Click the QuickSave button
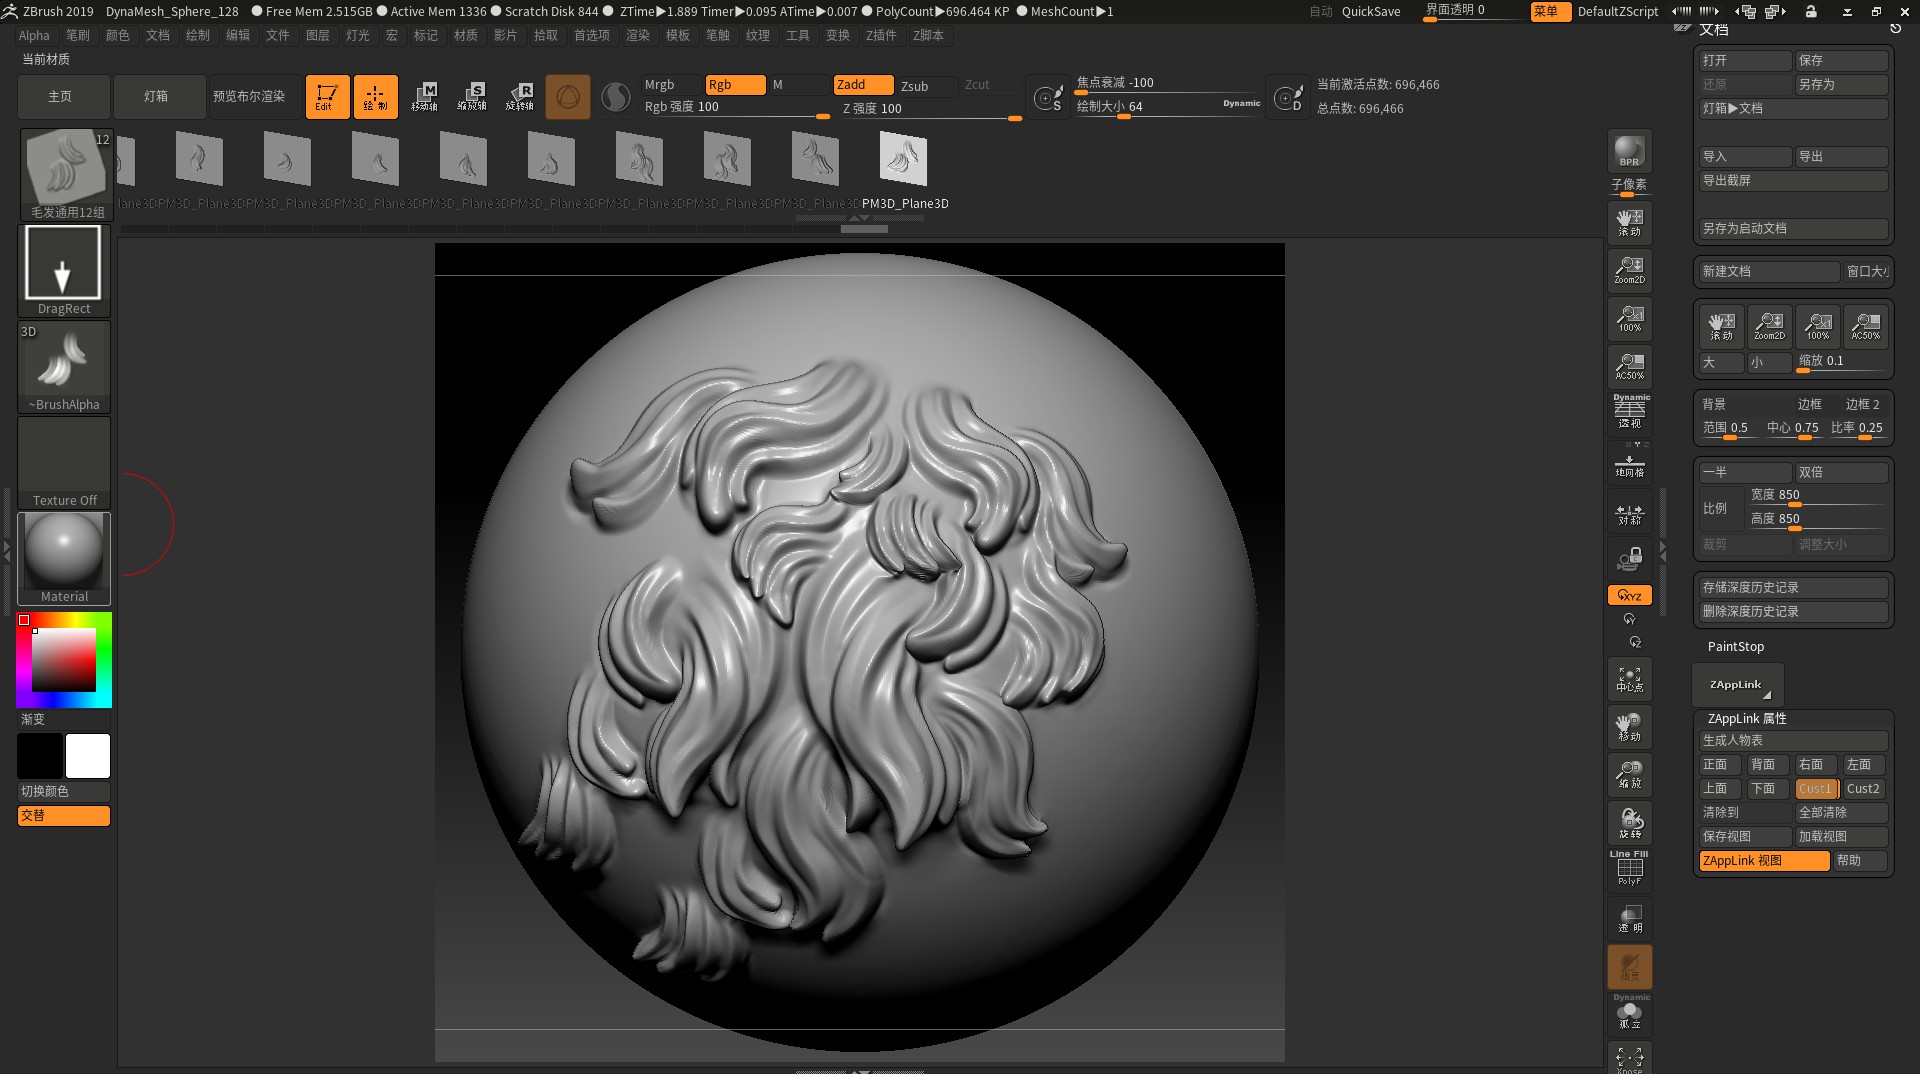Screen dimensions: 1920x1074 tap(1370, 12)
